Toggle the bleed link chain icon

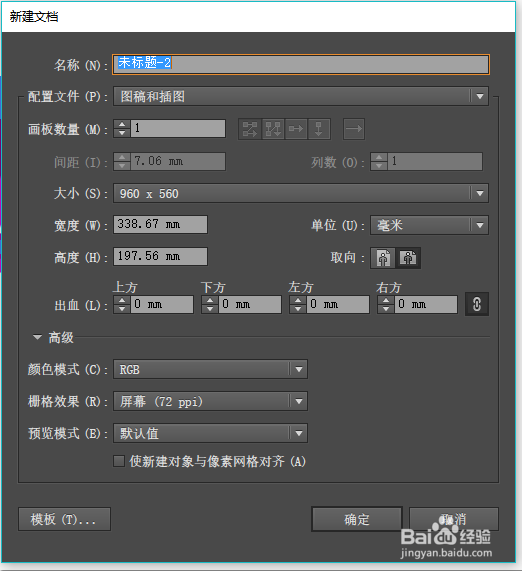click(x=477, y=304)
